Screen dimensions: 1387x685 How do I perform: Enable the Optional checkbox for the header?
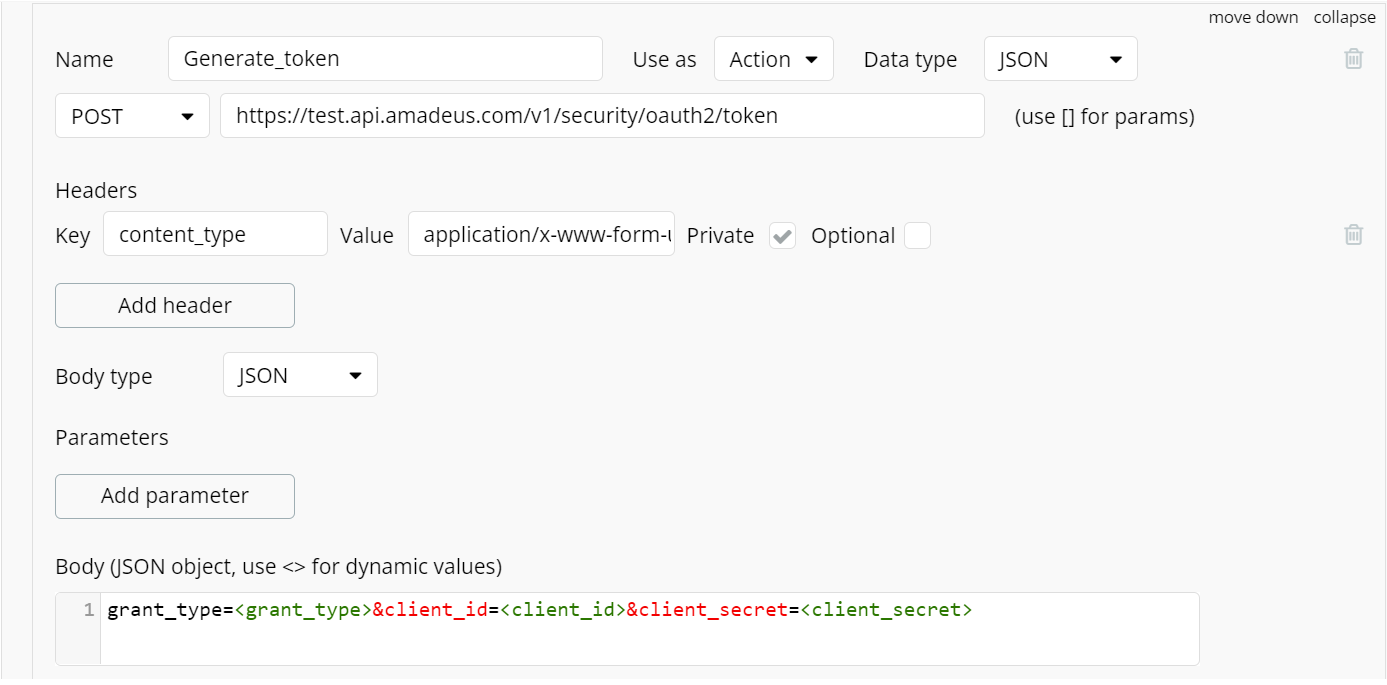[x=917, y=236]
